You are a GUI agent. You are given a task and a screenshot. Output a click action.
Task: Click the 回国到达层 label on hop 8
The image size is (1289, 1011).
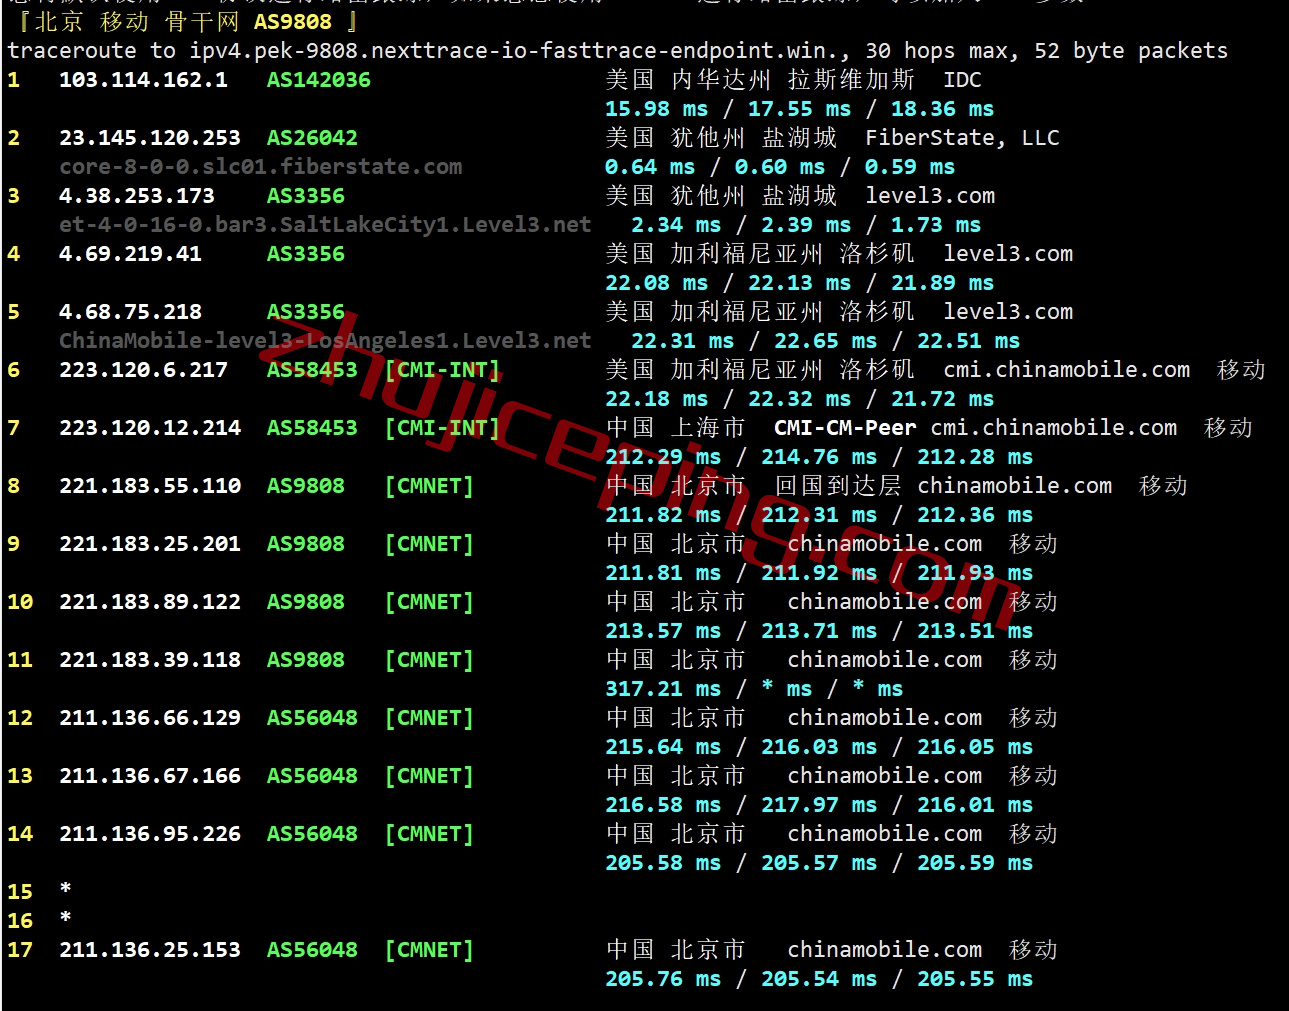(838, 486)
